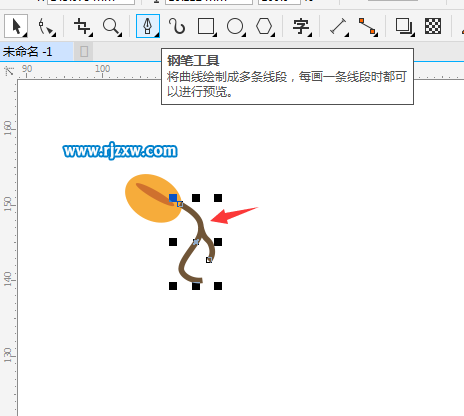Click the top-right black selection handle
The image size is (464, 416).
click(218, 198)
